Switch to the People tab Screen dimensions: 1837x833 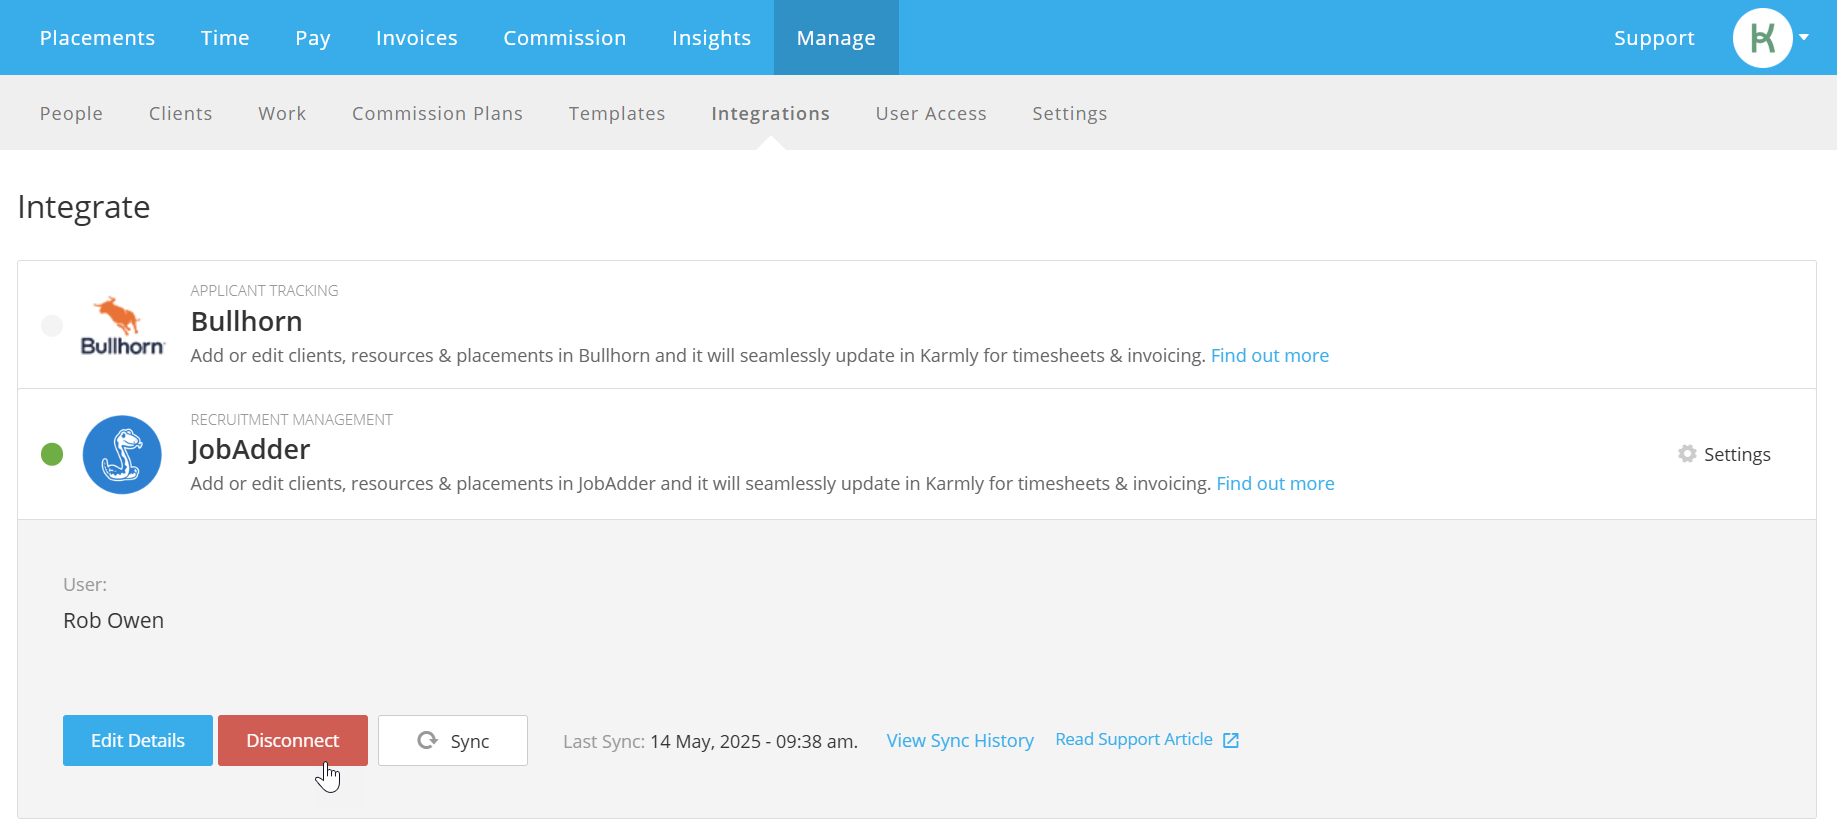pos(71,114)
